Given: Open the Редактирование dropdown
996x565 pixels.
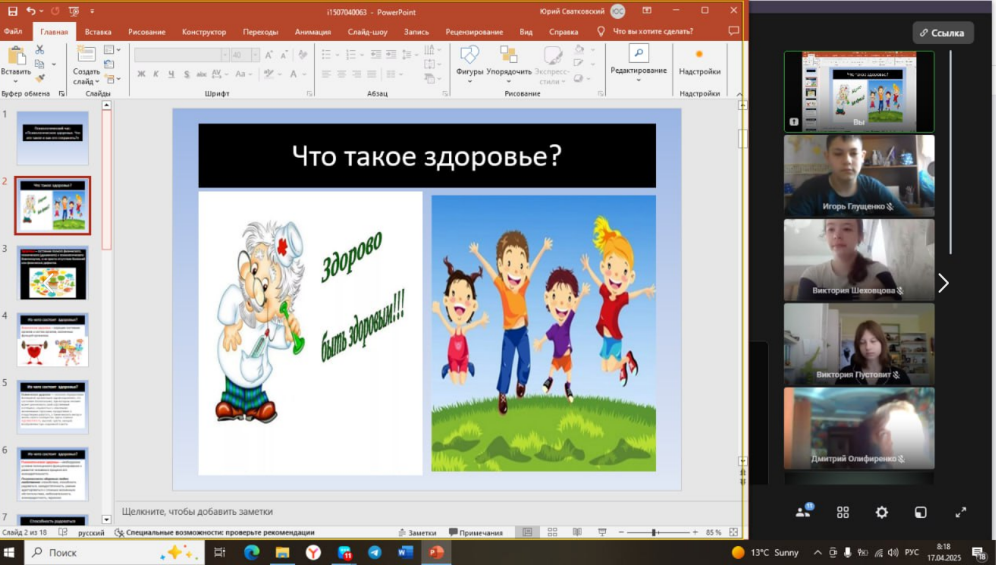Looking at the screenshot, I should pos(638,64).
